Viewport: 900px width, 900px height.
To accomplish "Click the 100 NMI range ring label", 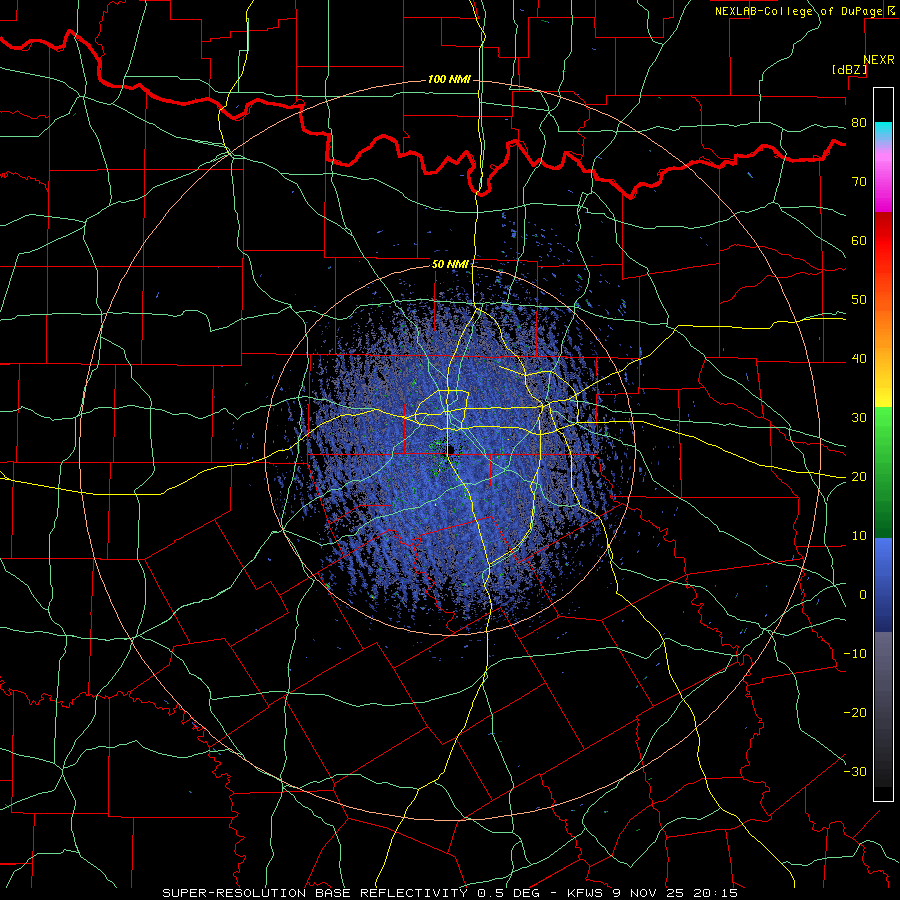I will coord(449,79).
